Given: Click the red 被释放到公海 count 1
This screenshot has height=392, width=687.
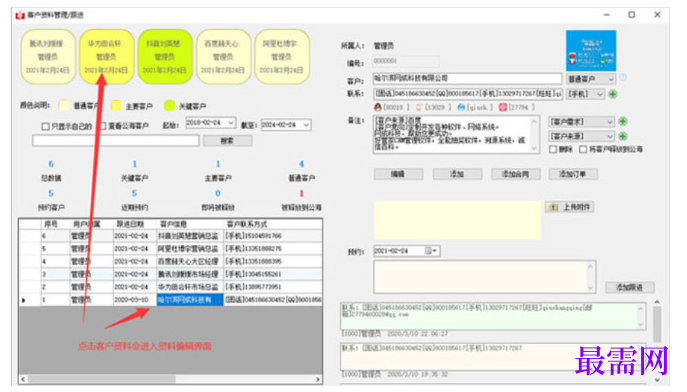Looking at the screenshot, I should (x=301, y=193).
